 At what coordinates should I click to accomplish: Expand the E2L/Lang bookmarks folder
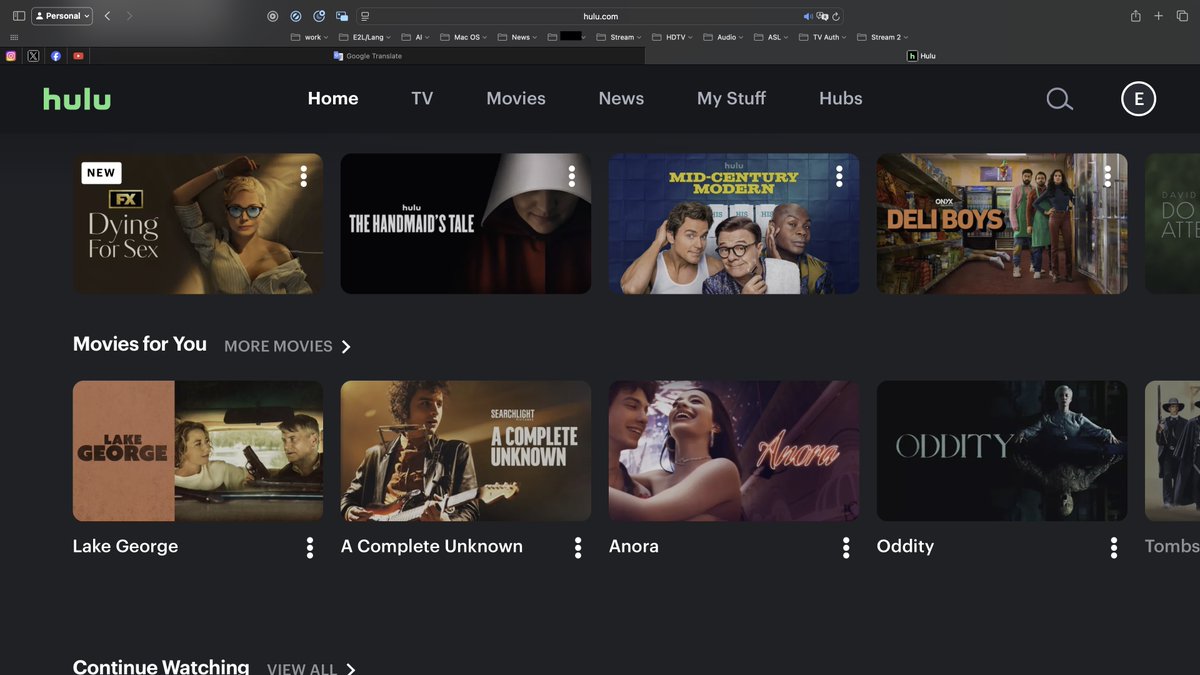pos(364,37)
